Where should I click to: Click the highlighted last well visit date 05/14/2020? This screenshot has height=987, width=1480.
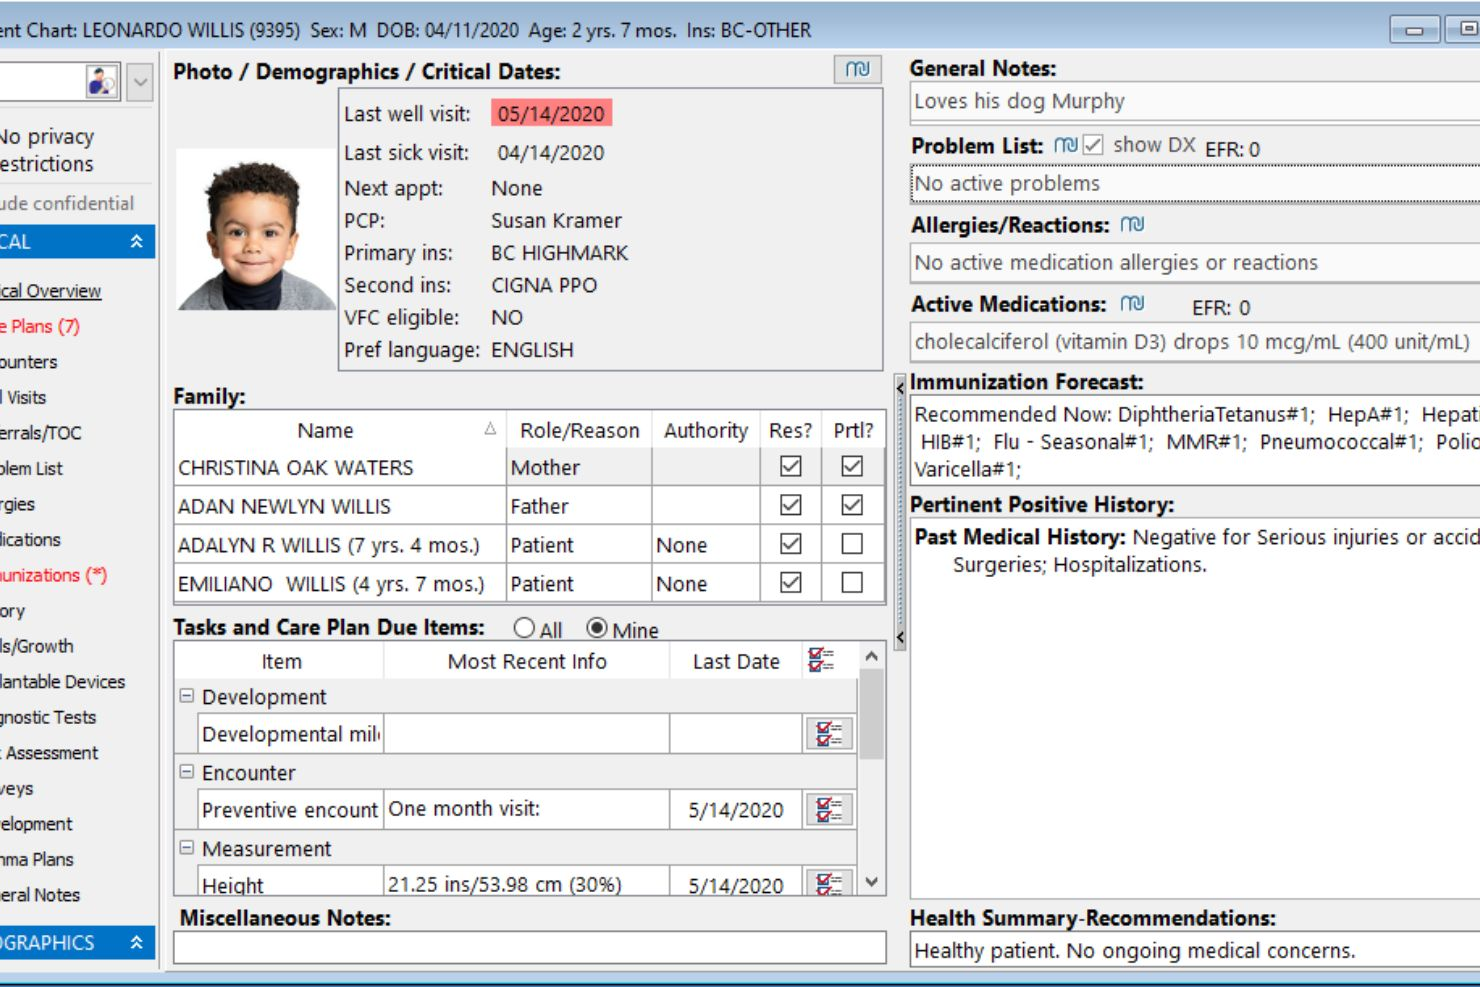551,113
